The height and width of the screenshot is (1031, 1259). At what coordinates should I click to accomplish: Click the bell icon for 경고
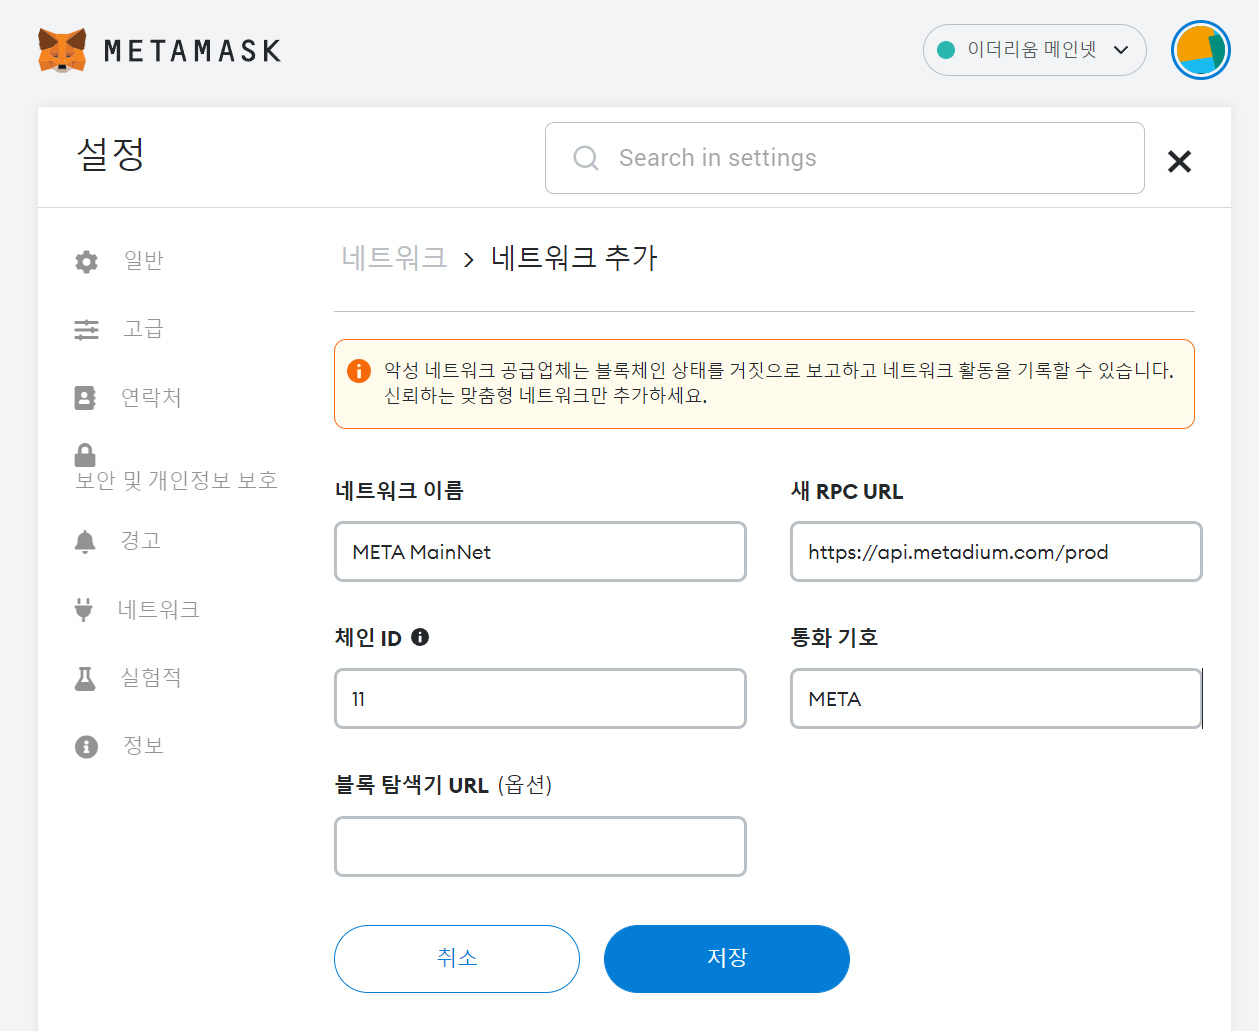point(85,542)
